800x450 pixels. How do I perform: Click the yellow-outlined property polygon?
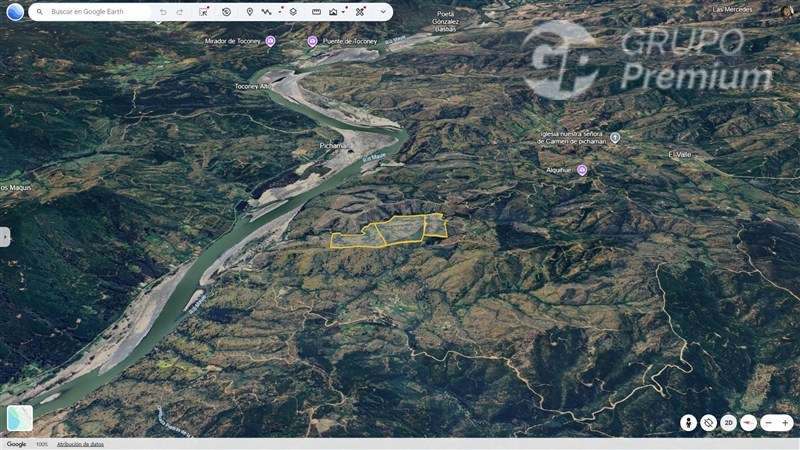tap(389, 232)
